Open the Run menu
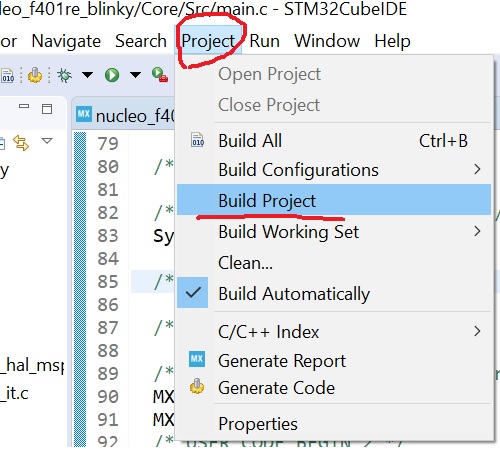The width and height of the screenshot is (500, 454). [x=265, y=41]
